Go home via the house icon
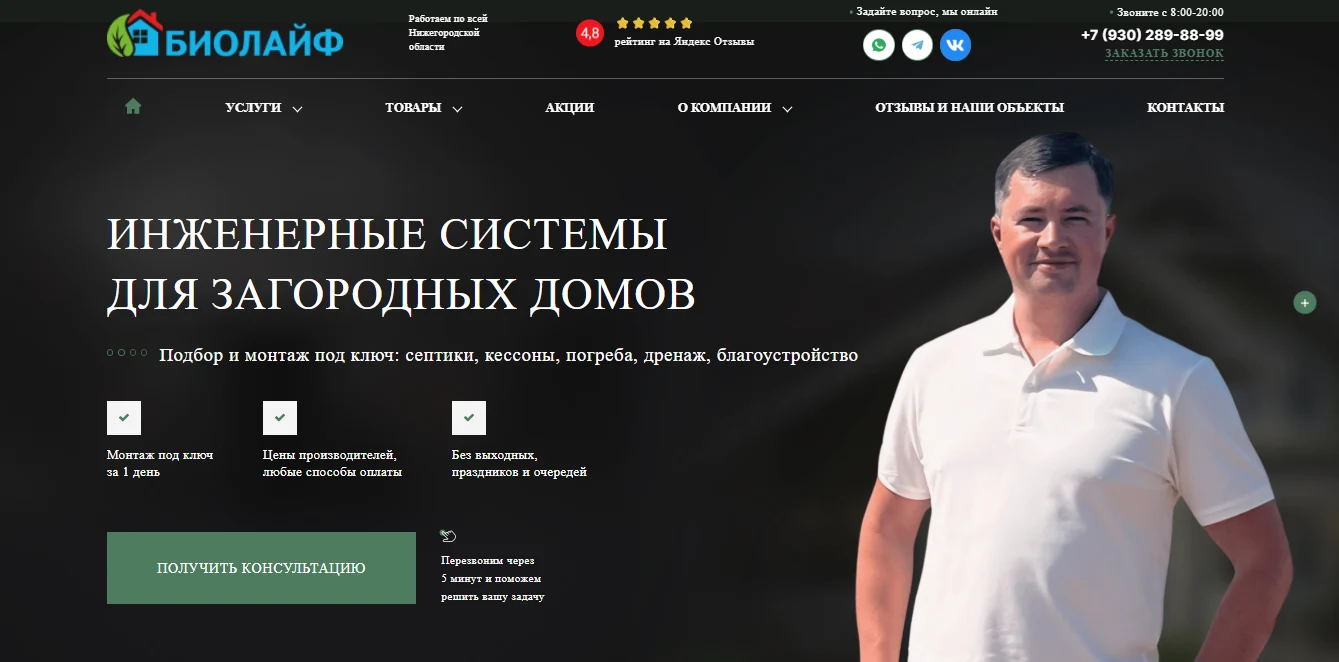Viewport: 1339px width, 662px height. 133,106
